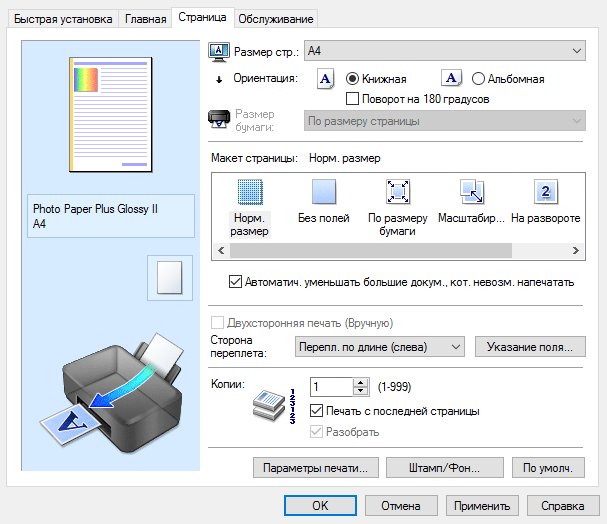This screenshot has width=607, height=524.
Task: Enable Поворот на 180 градусов checkbox
Action: click(352, 99)
